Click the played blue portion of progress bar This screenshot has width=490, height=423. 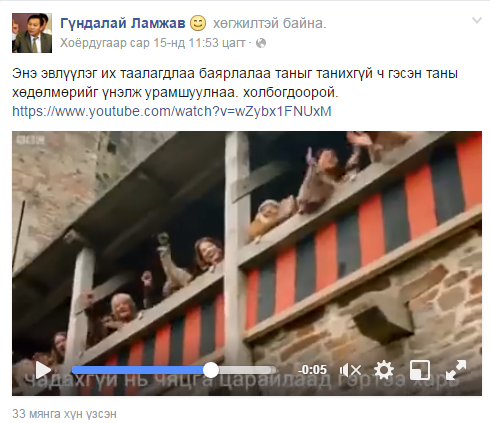coord(138,370)
